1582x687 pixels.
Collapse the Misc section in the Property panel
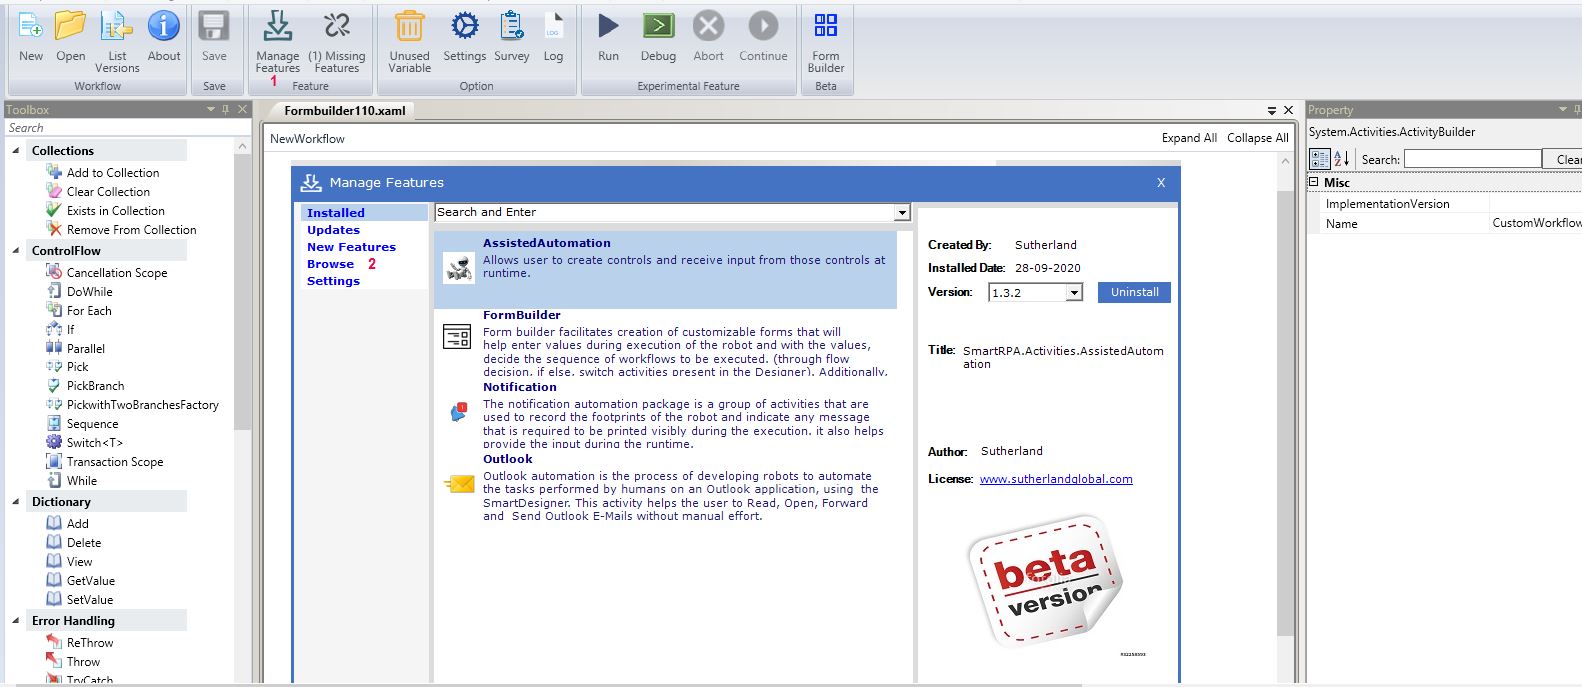pos(1314,182)
